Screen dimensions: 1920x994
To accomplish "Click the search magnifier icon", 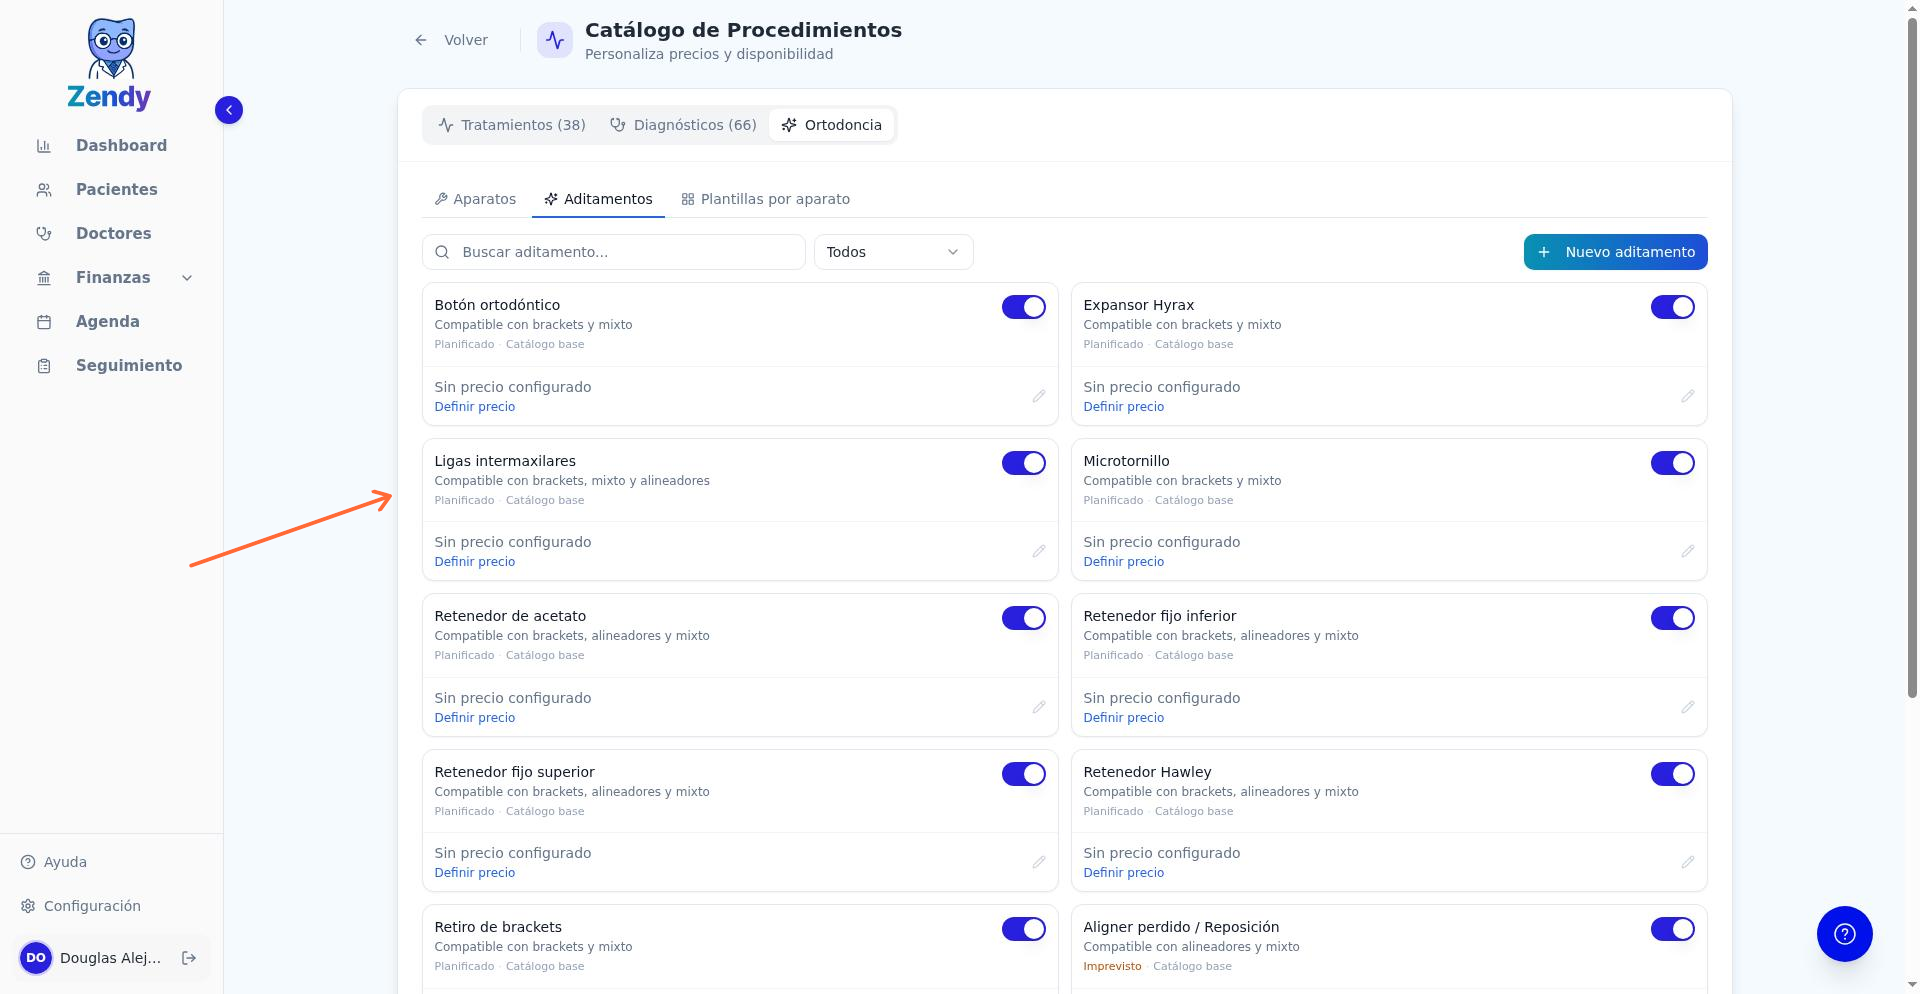I will point(442,252).
